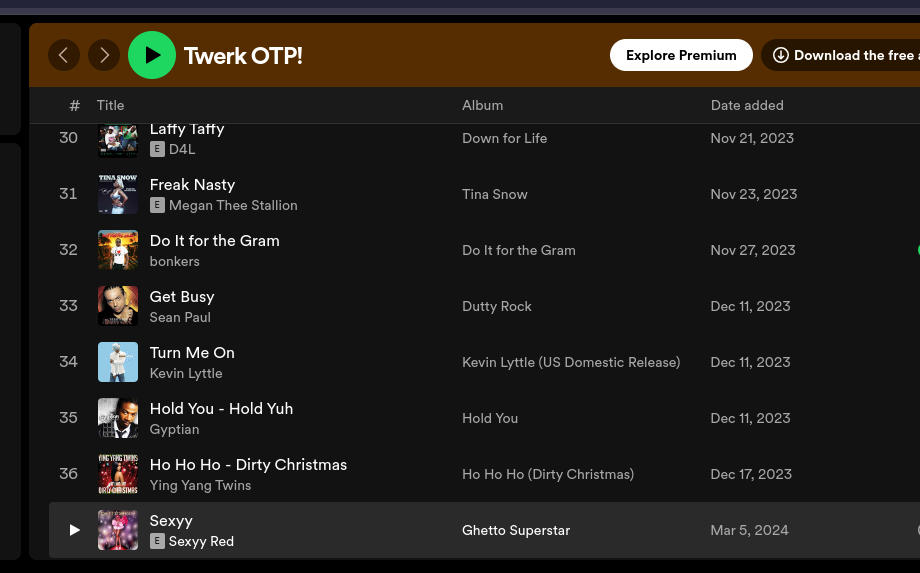Screen dimensions: 920x573
Task: Open artist Megan Thee Stallion
Action: point(233,205)
